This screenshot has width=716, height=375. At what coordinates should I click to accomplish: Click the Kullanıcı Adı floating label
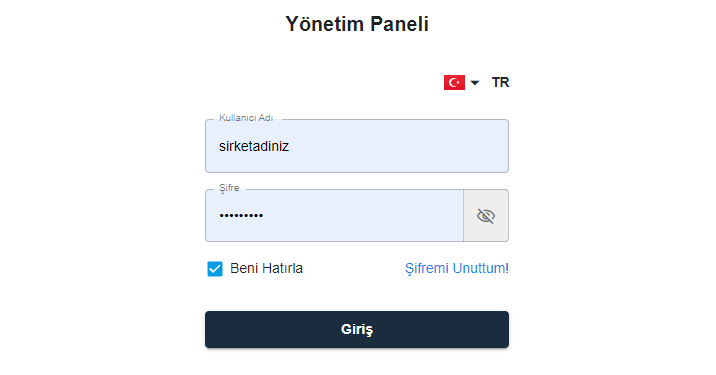[x=246, y=118]
